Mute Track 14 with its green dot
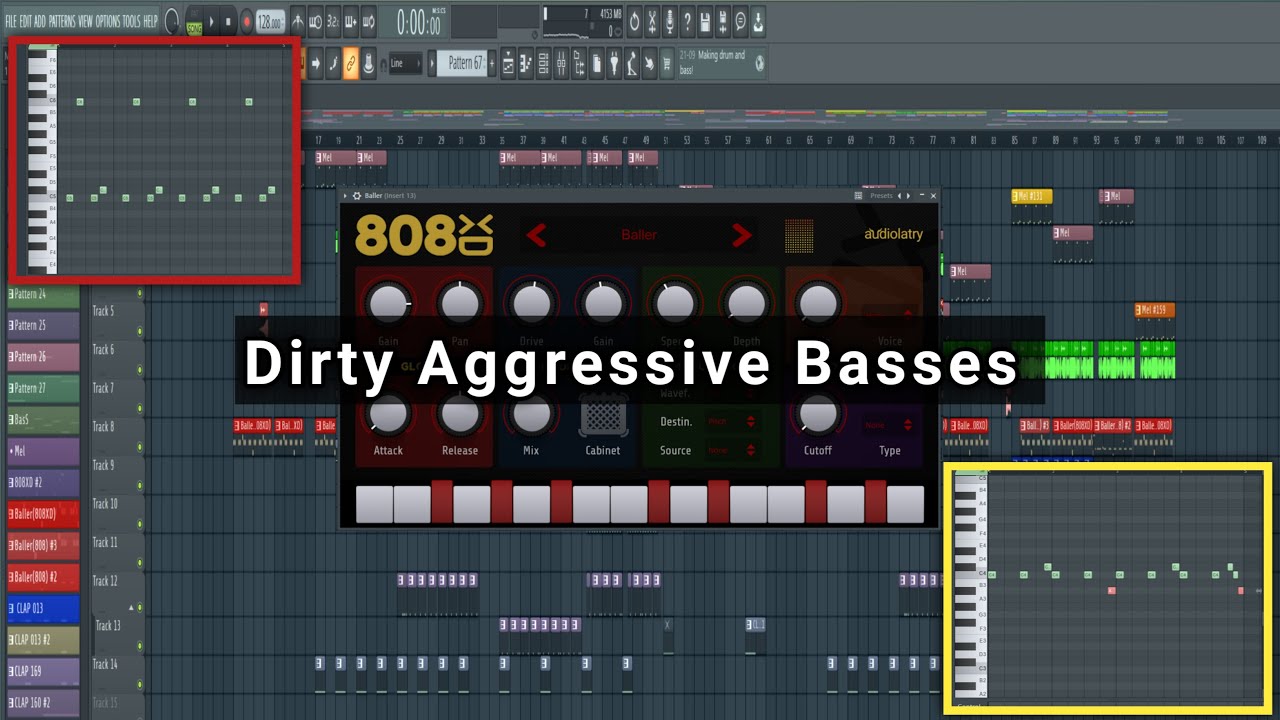Viewport: 1280px width, 720px height. point(139,686)
